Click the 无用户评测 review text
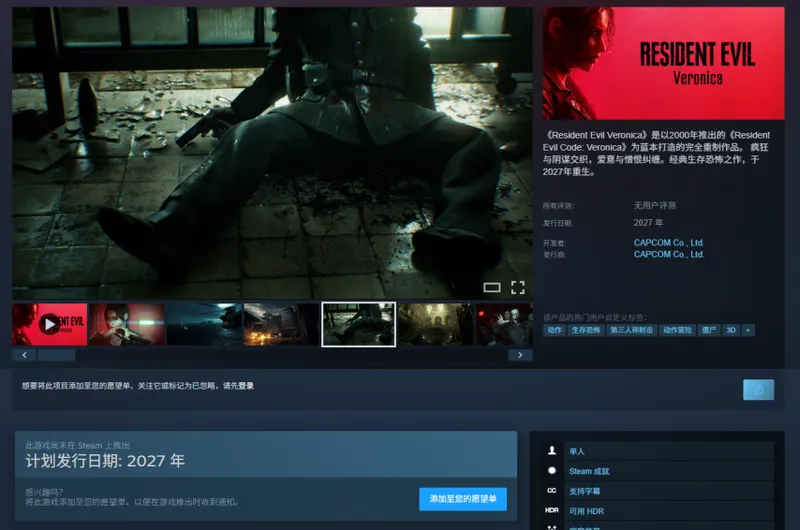Screen dimensions: 800x530 [x=655, y=205]
